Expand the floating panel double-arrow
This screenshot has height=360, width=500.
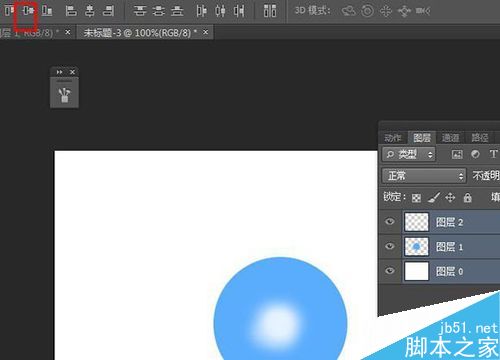pyautogui.click(x=60, y=72)
